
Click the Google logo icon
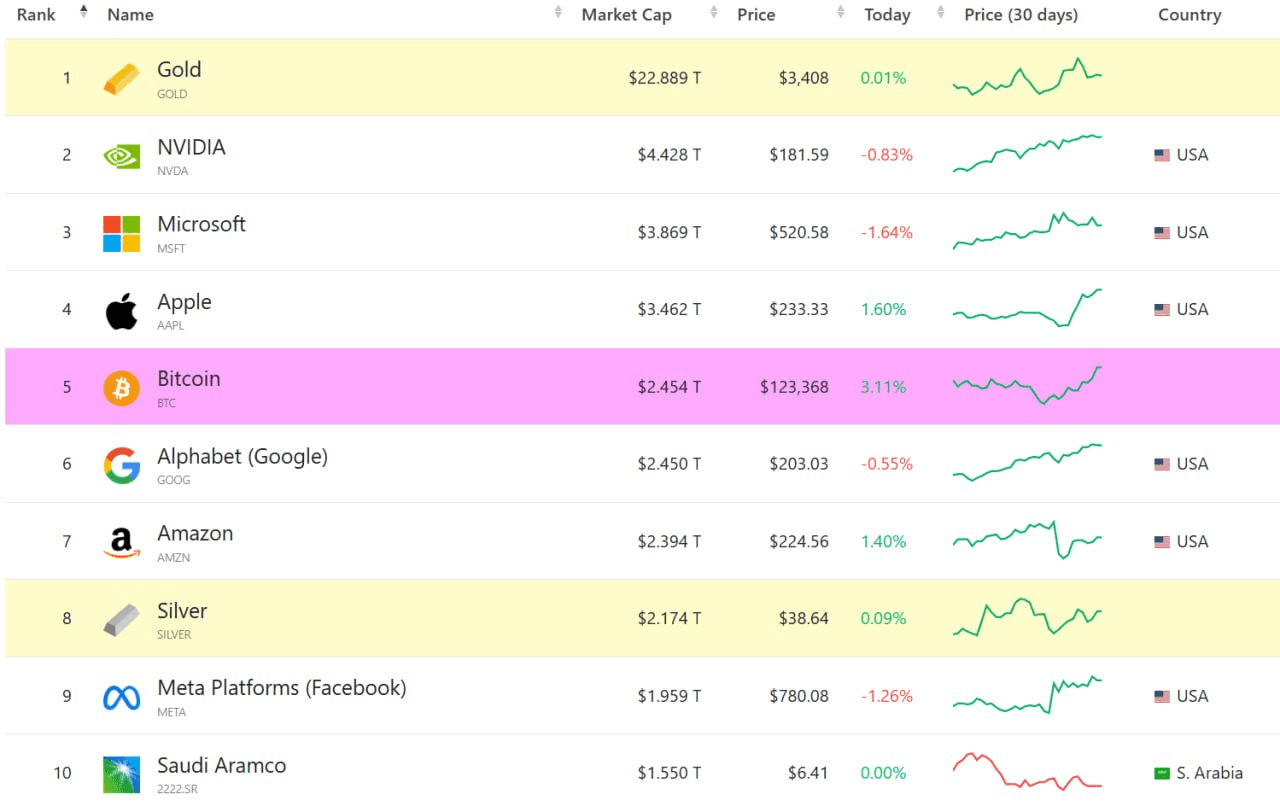(x=122, y=465)
